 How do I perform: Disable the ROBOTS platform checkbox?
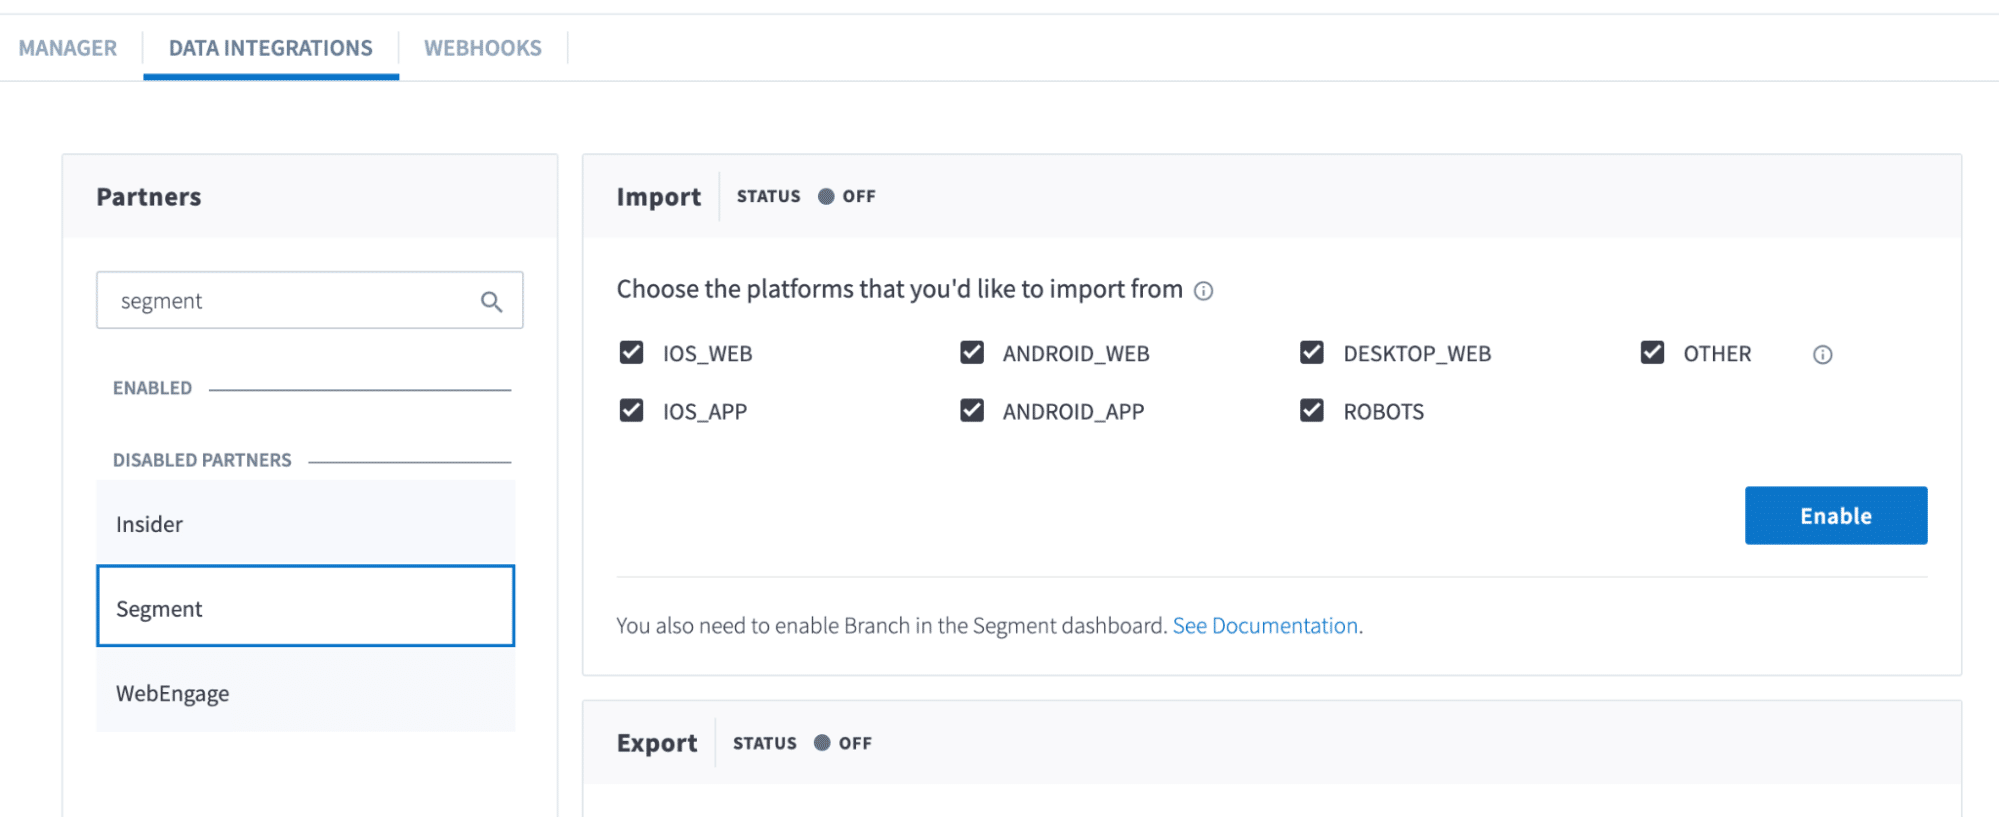tap(1311, 411)
